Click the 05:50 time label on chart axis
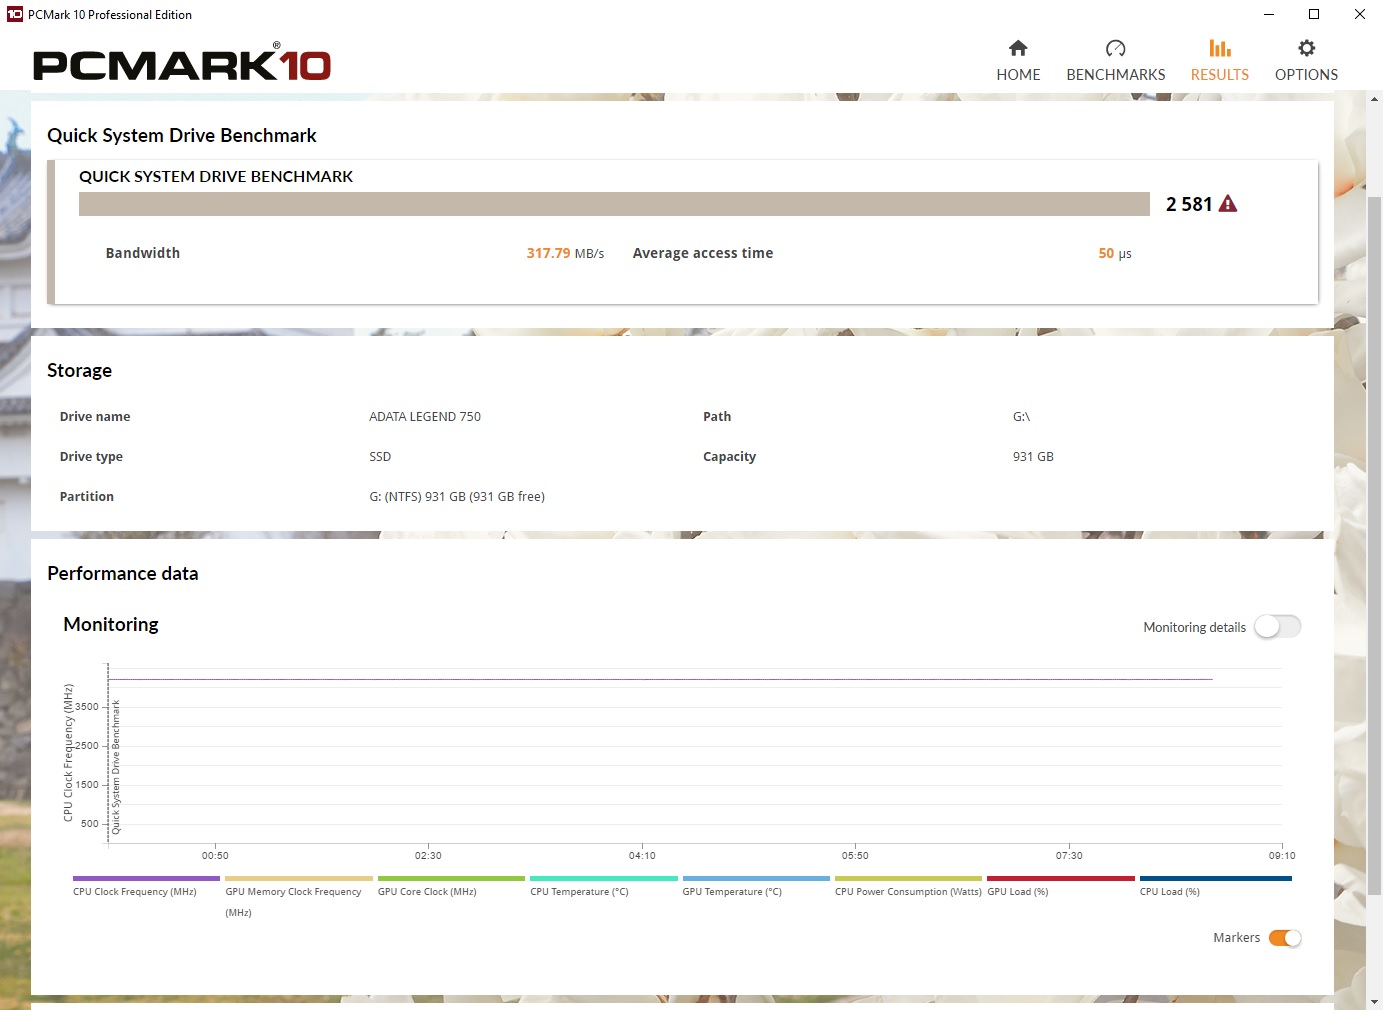 click(855, 856)
